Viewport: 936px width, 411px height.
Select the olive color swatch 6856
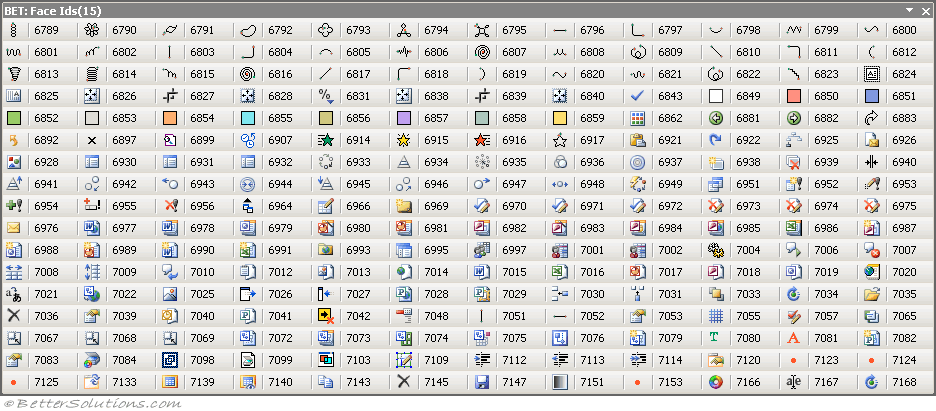[x=326, y=118]
